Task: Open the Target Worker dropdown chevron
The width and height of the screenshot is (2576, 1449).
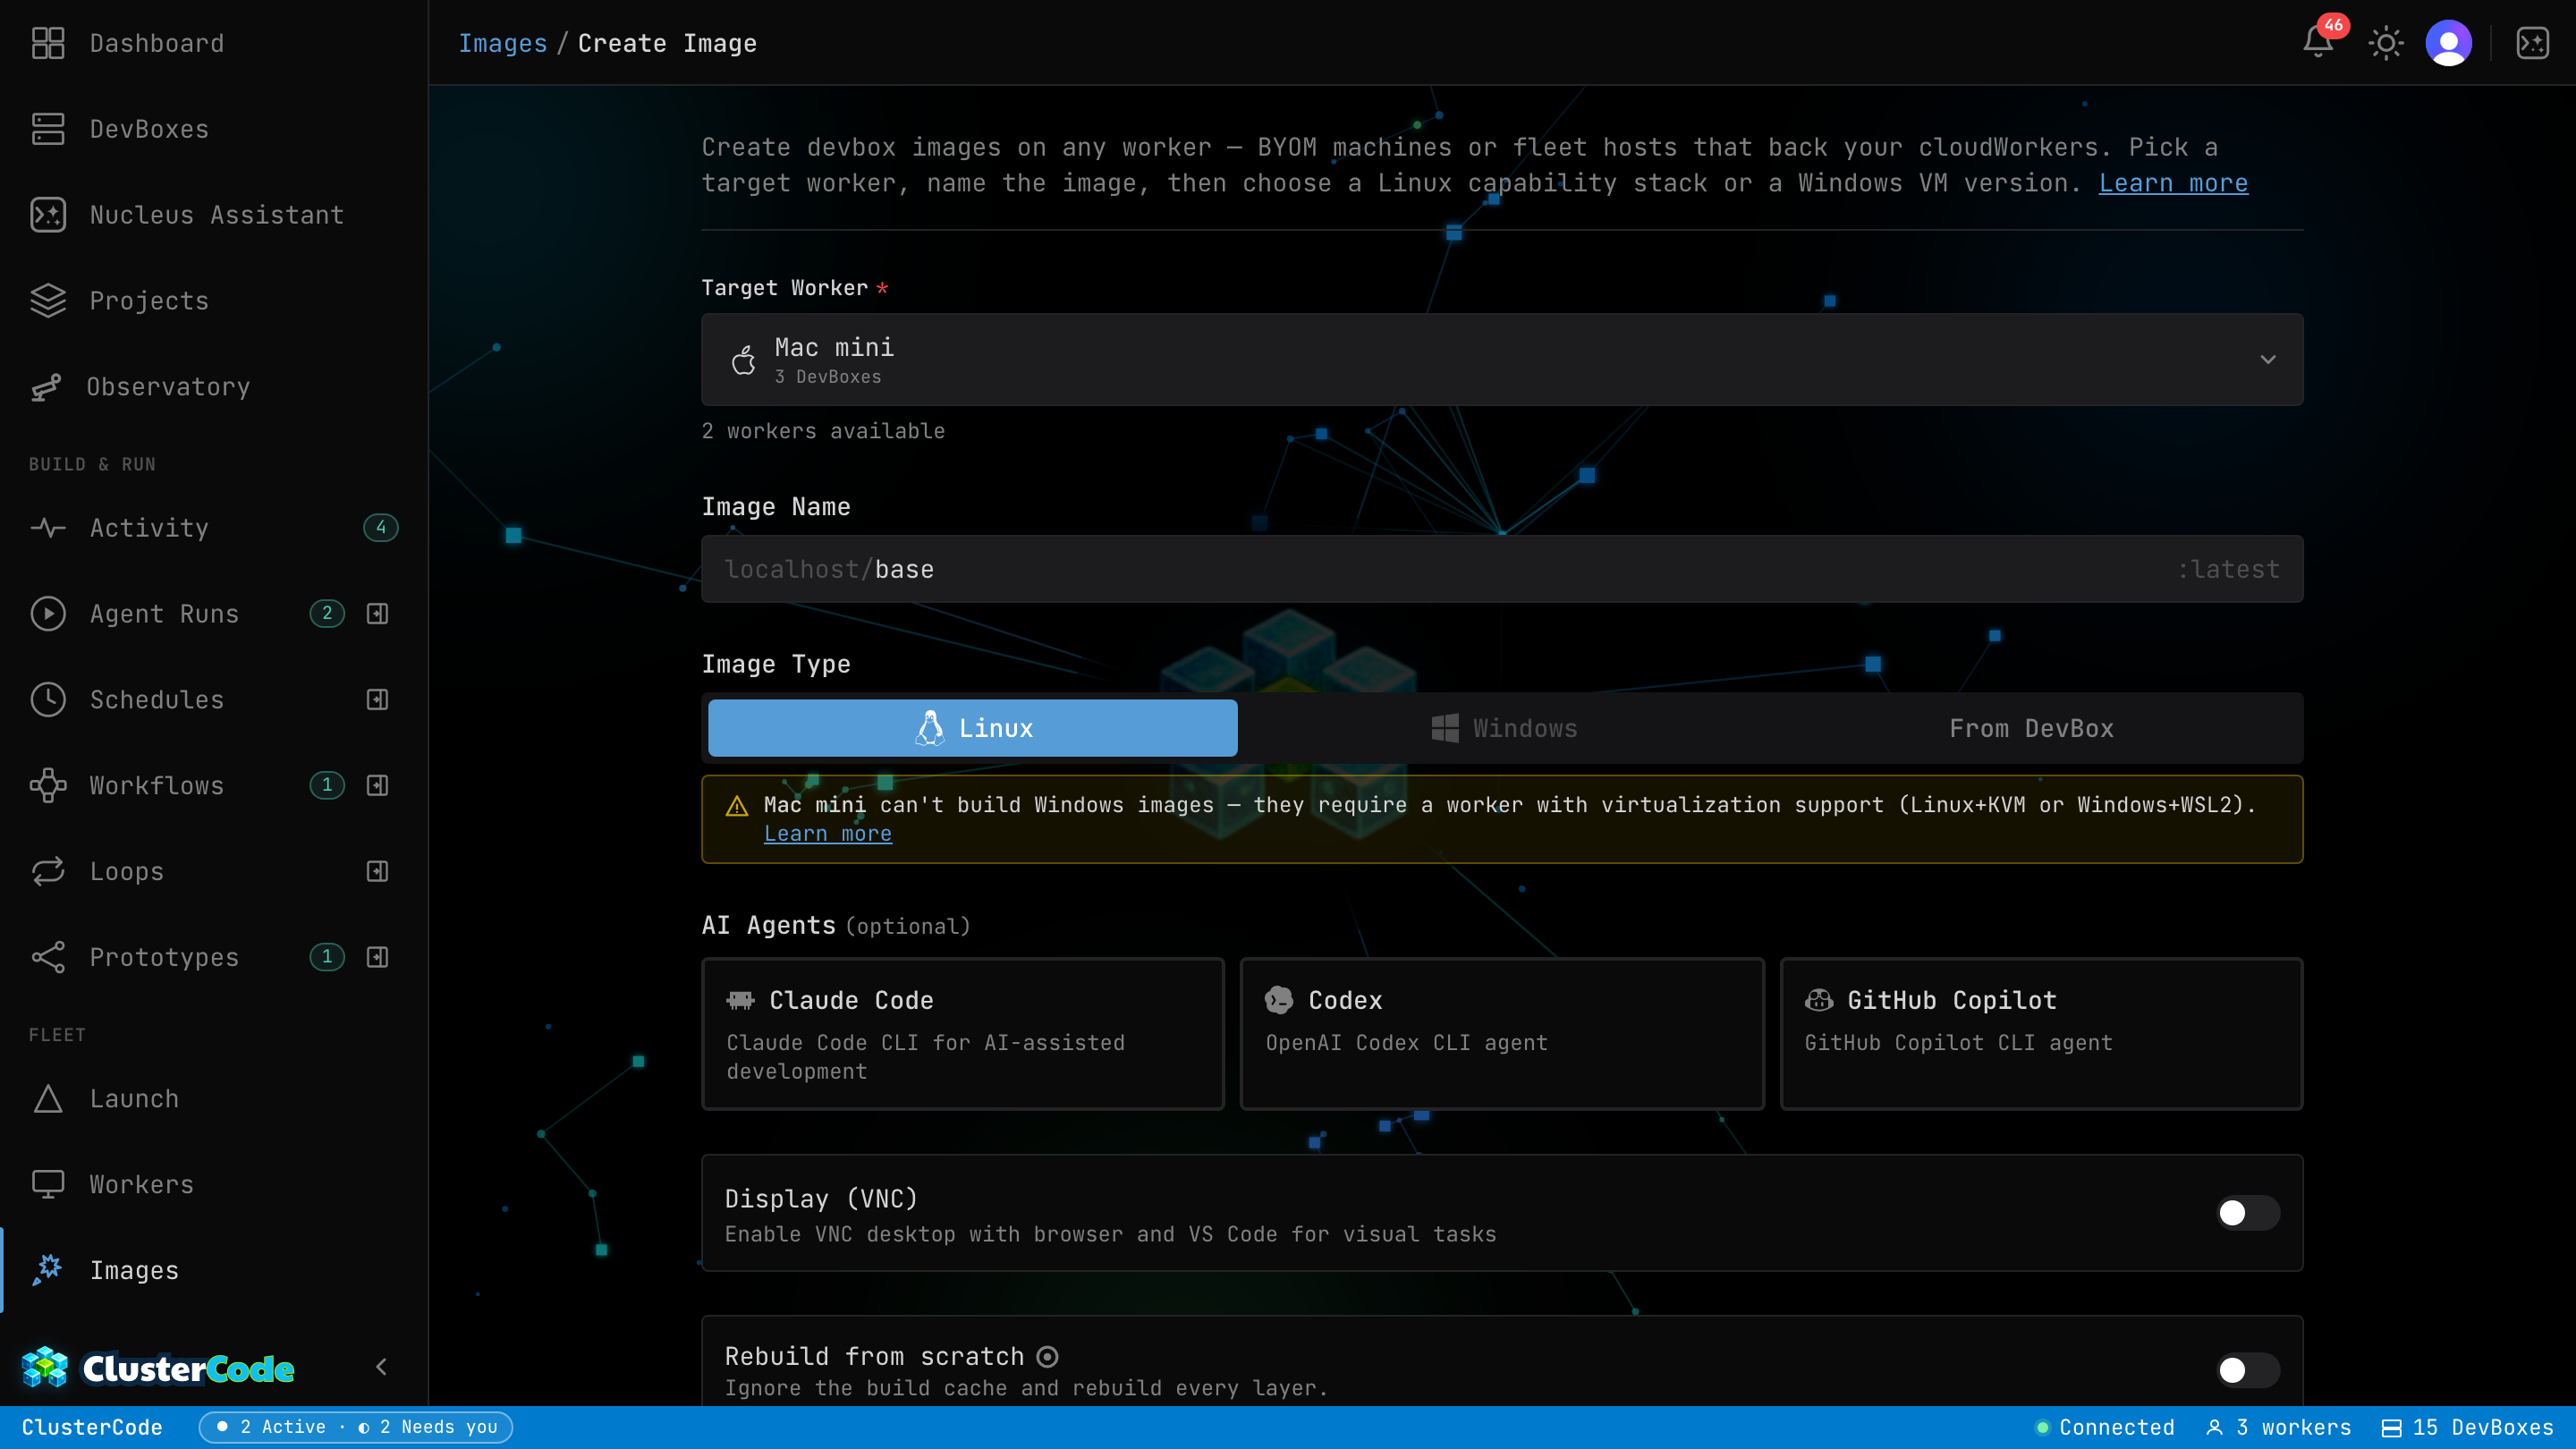Action: tap(2268, 360)
